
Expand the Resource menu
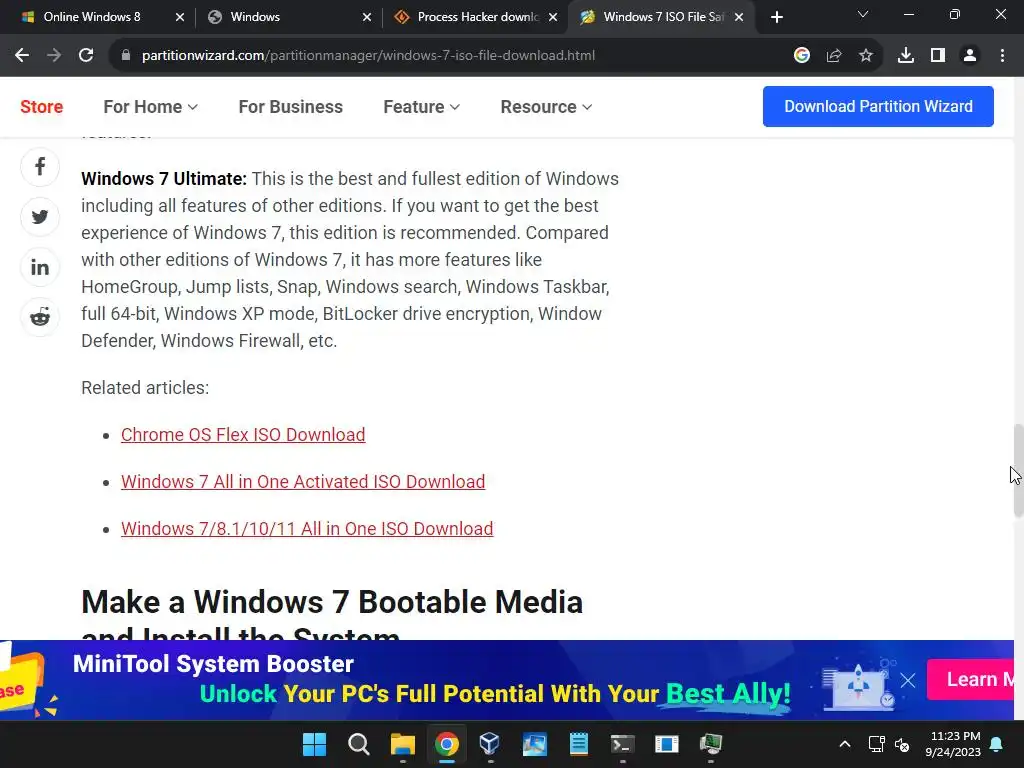pos(546,106)
